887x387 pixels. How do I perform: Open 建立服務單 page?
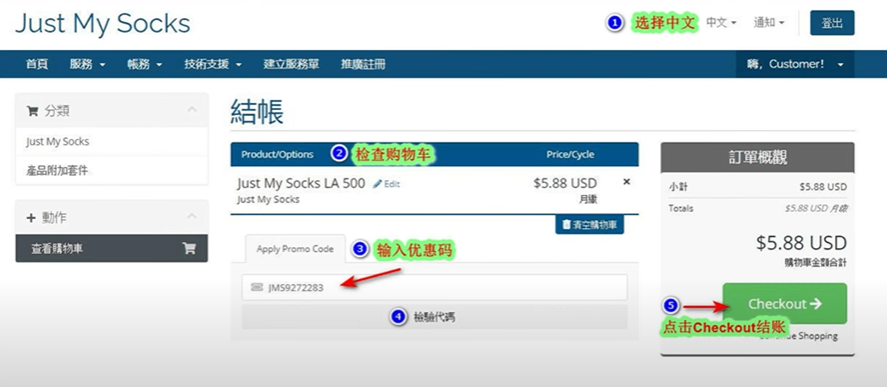click(x=291, y=64)
